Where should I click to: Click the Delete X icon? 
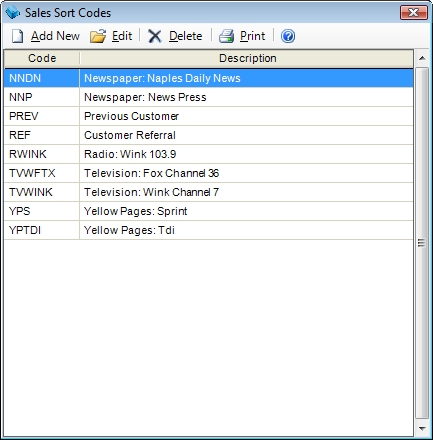click(x=155, y=36)
